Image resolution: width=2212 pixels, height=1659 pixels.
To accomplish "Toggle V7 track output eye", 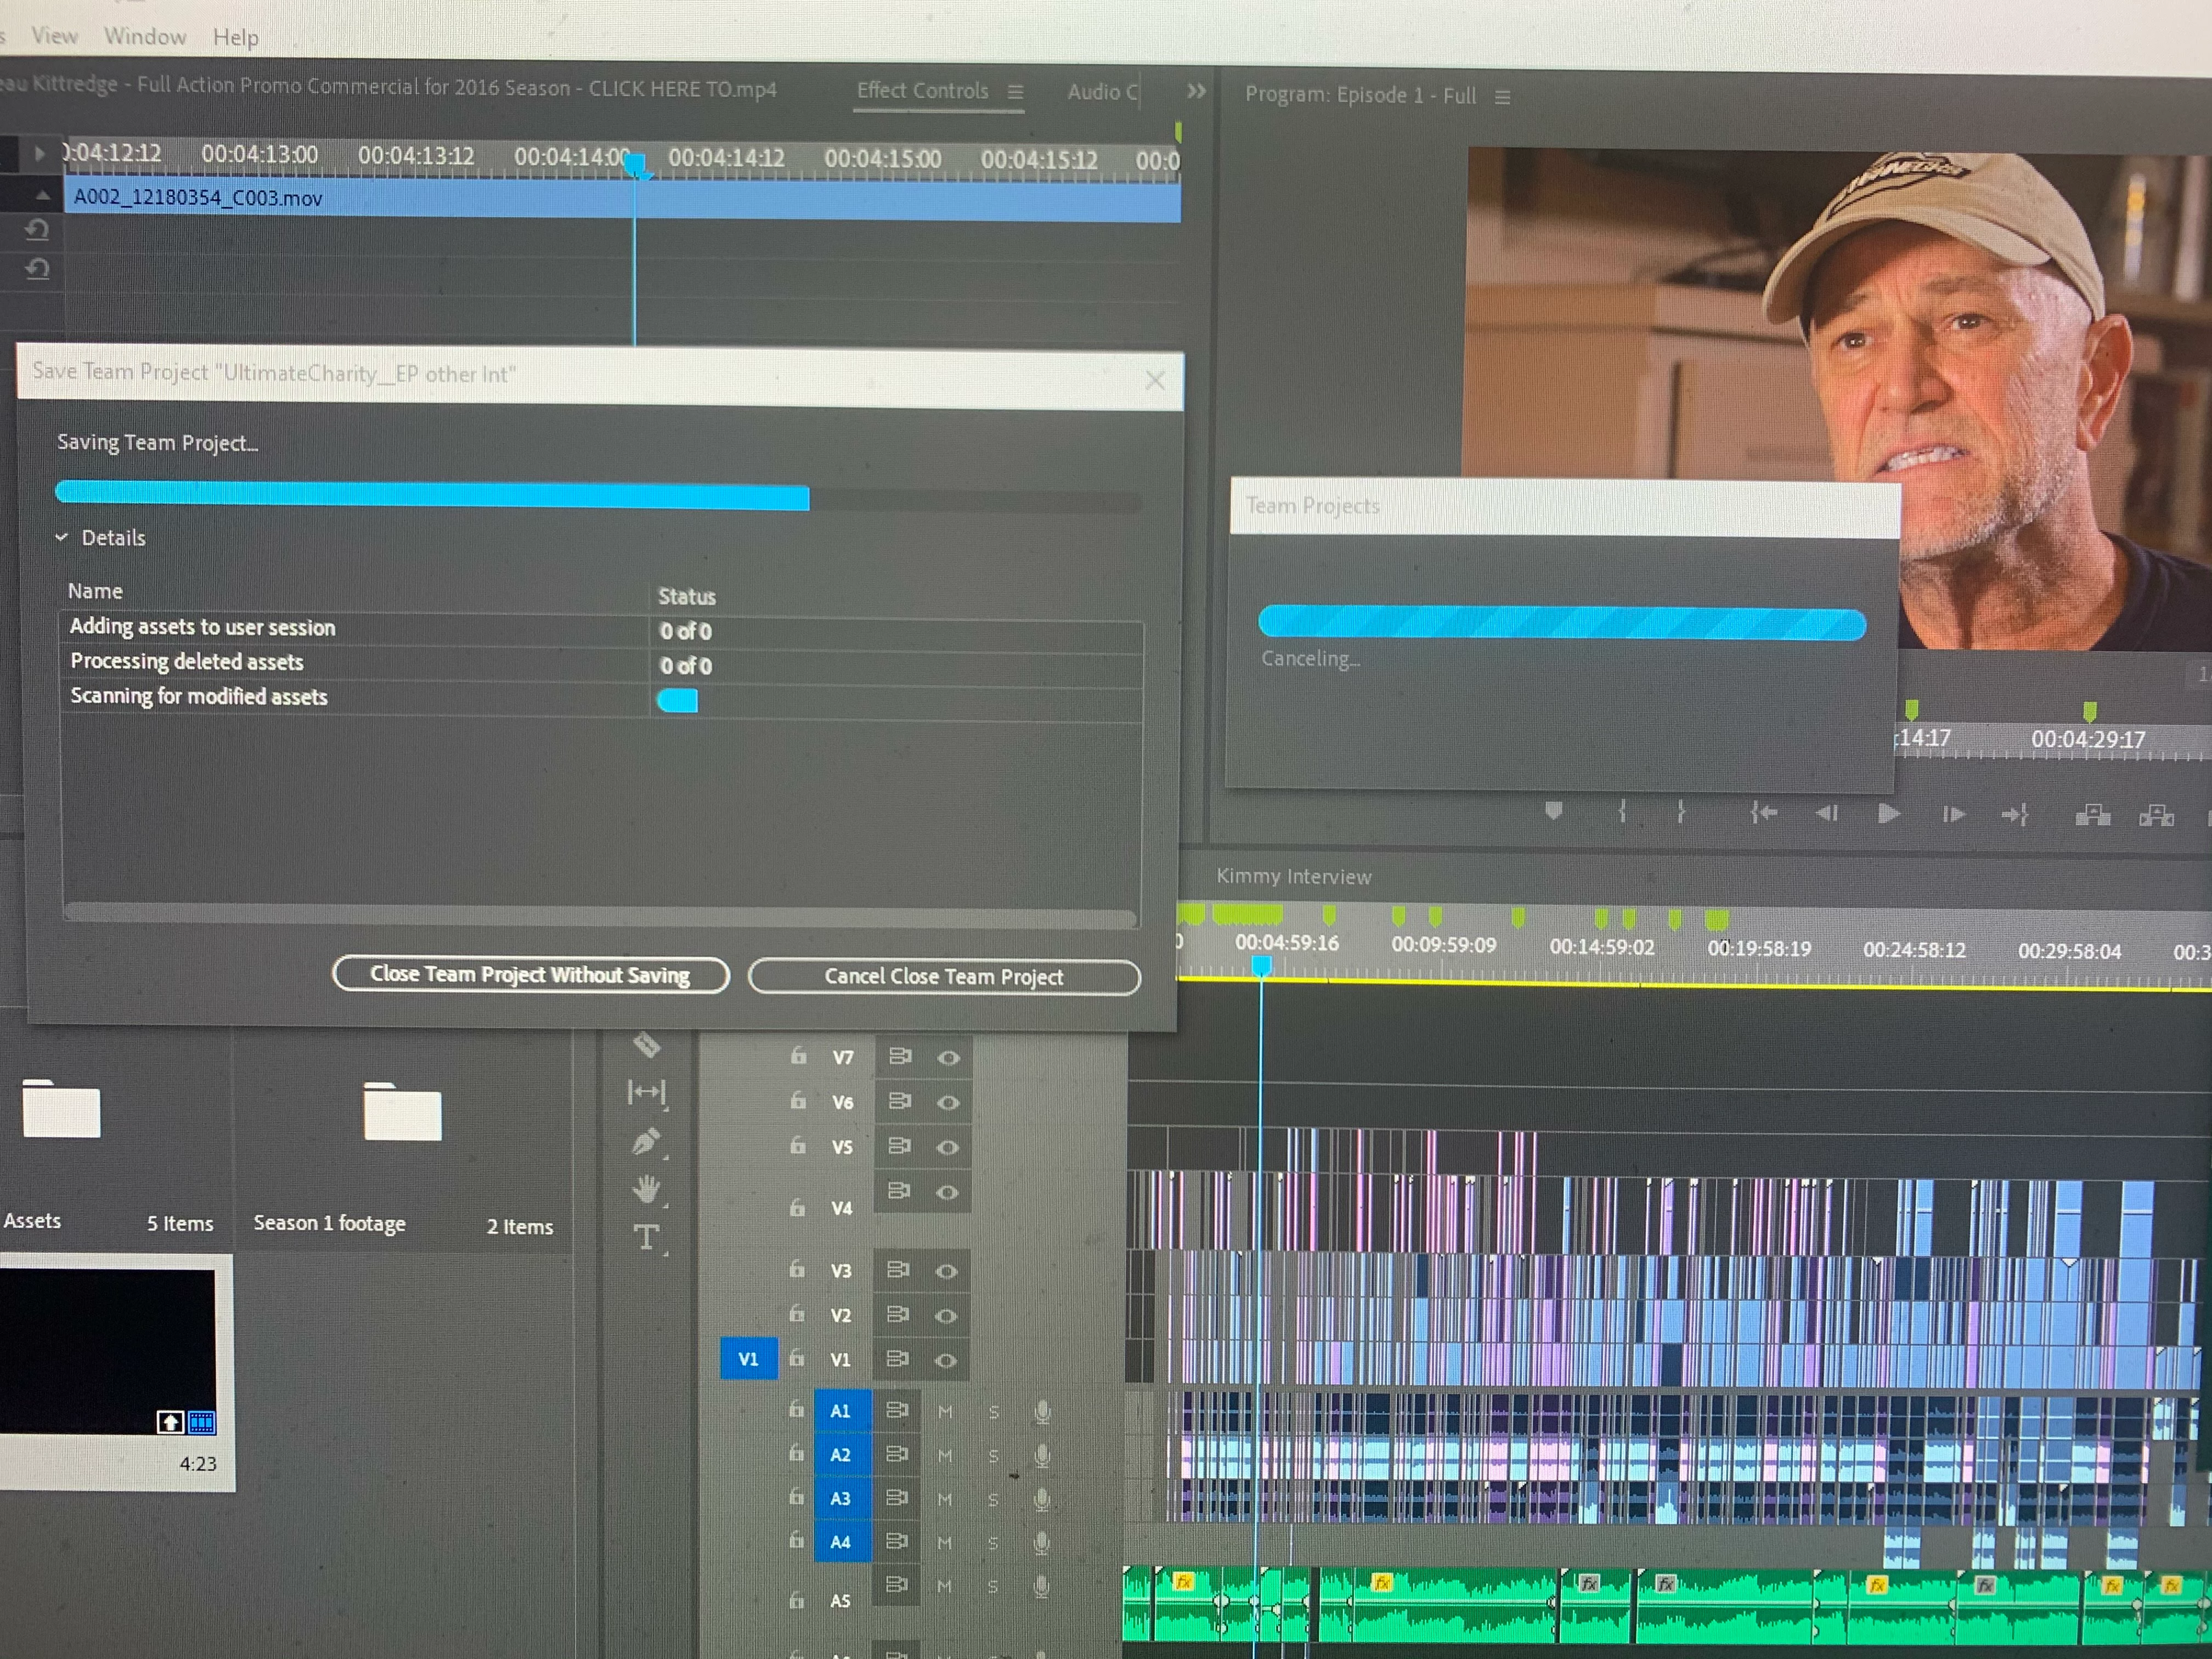I will [x=948, y=1057].
